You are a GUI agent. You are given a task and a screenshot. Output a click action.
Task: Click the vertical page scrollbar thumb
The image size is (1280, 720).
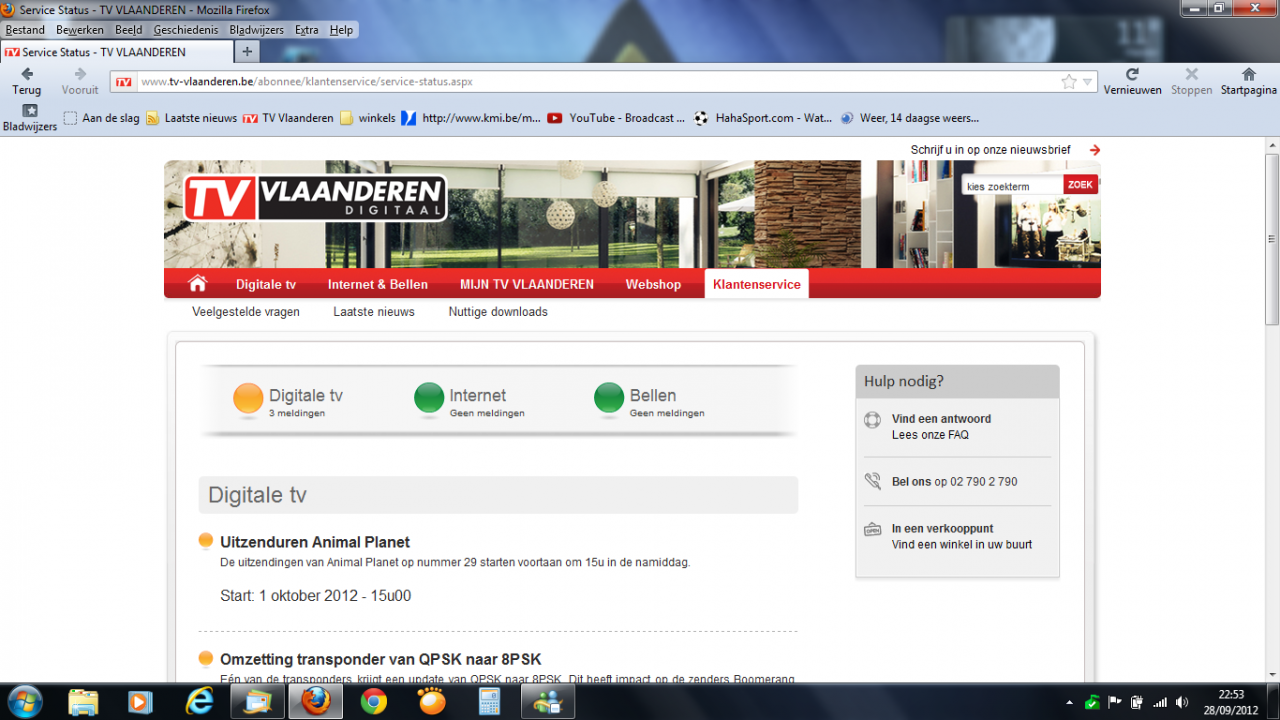point(1272,239)
